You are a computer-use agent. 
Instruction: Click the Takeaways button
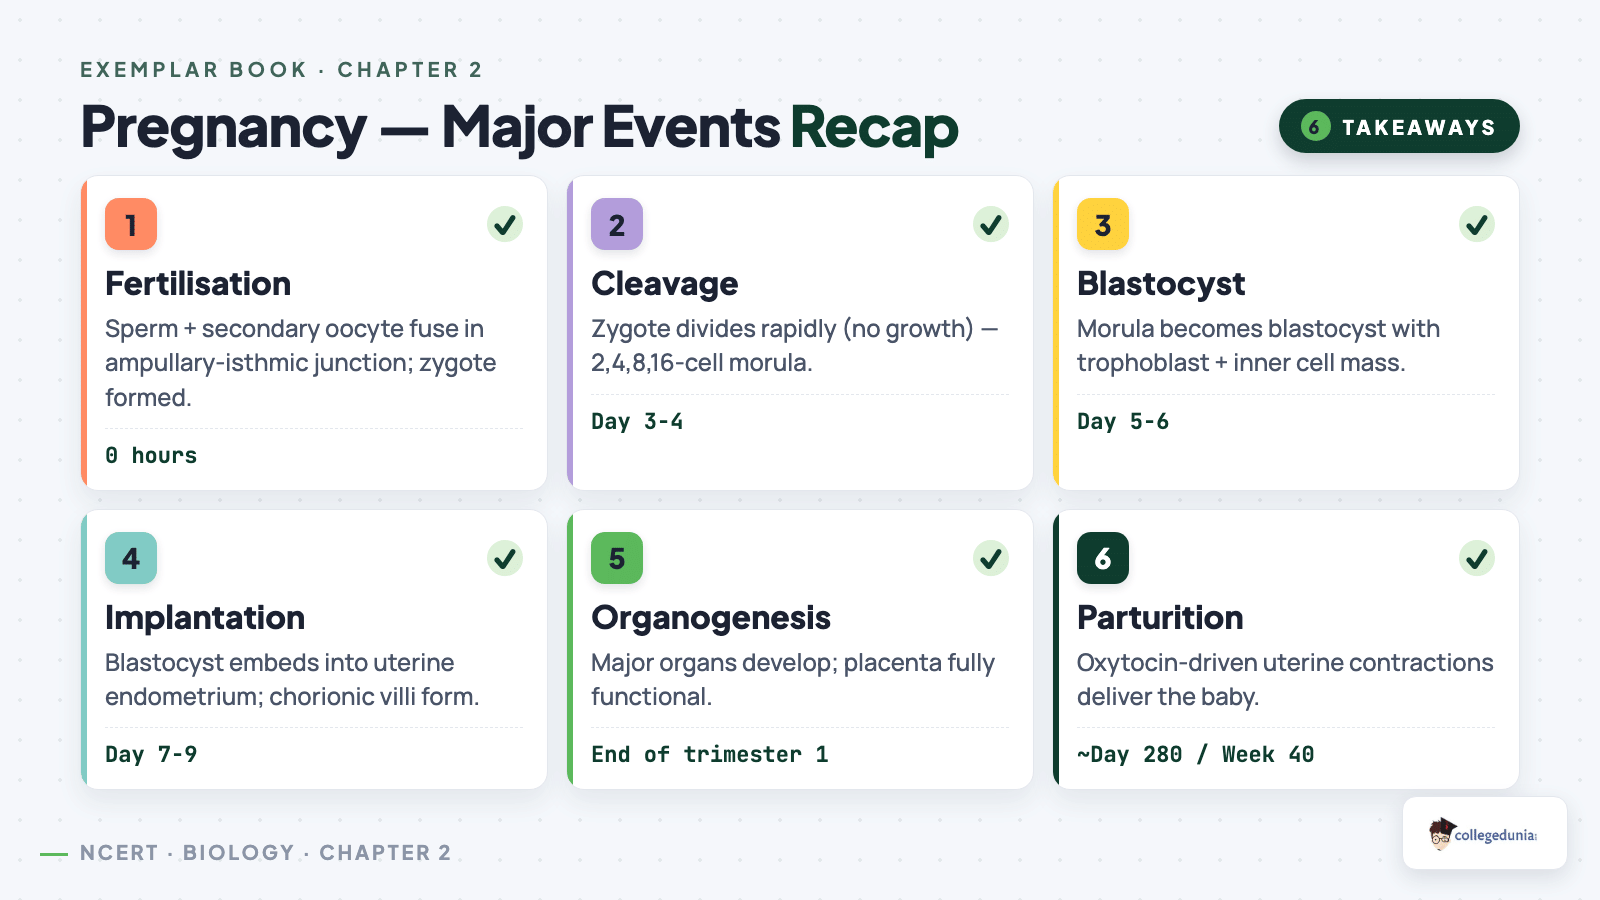click(1399, 126)
